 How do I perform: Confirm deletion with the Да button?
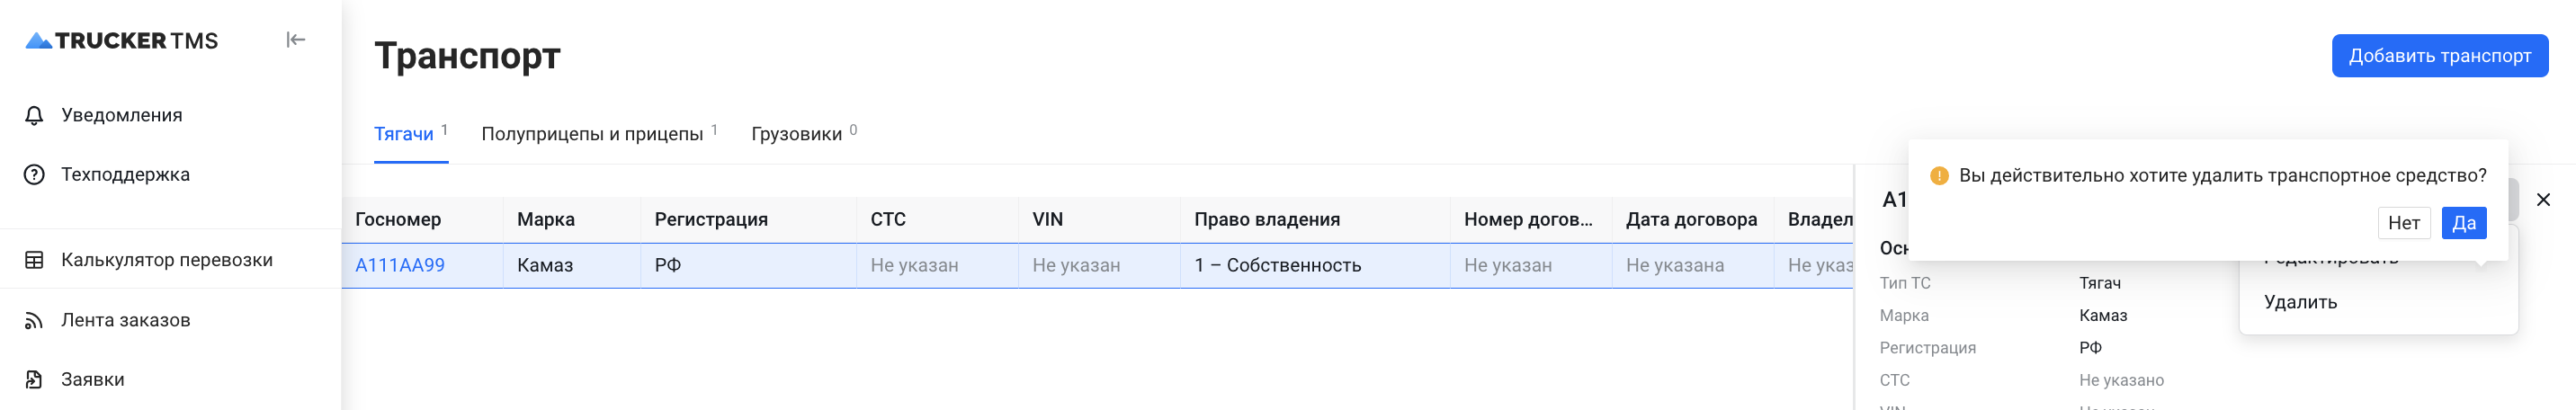[x=2463, y=223]
